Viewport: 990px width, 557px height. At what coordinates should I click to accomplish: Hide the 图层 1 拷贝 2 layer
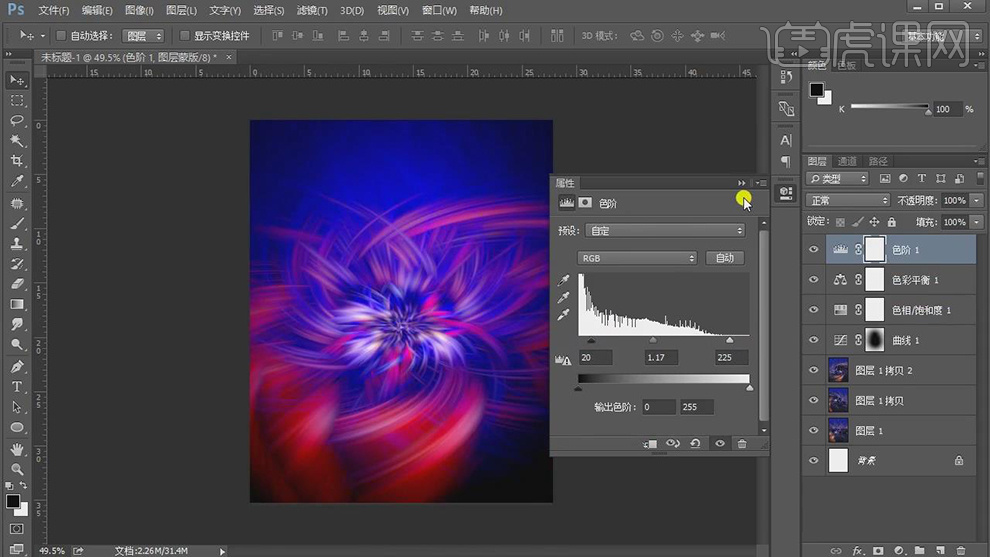pos(813,370)
